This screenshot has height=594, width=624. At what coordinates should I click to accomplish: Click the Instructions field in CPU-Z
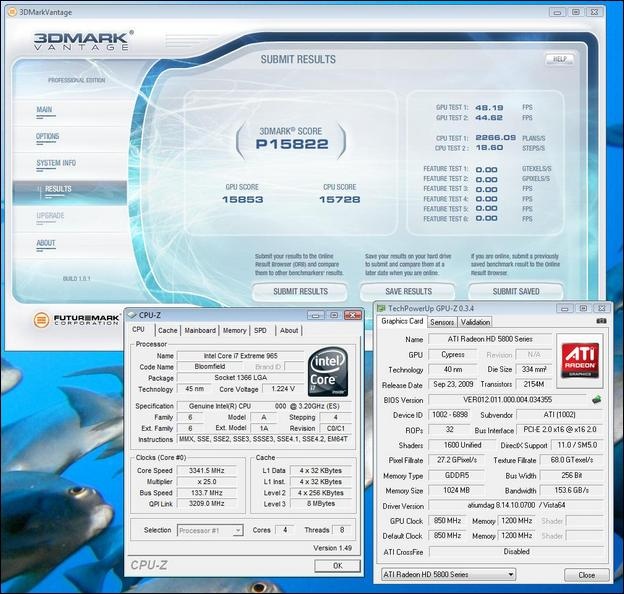[264, 439]
